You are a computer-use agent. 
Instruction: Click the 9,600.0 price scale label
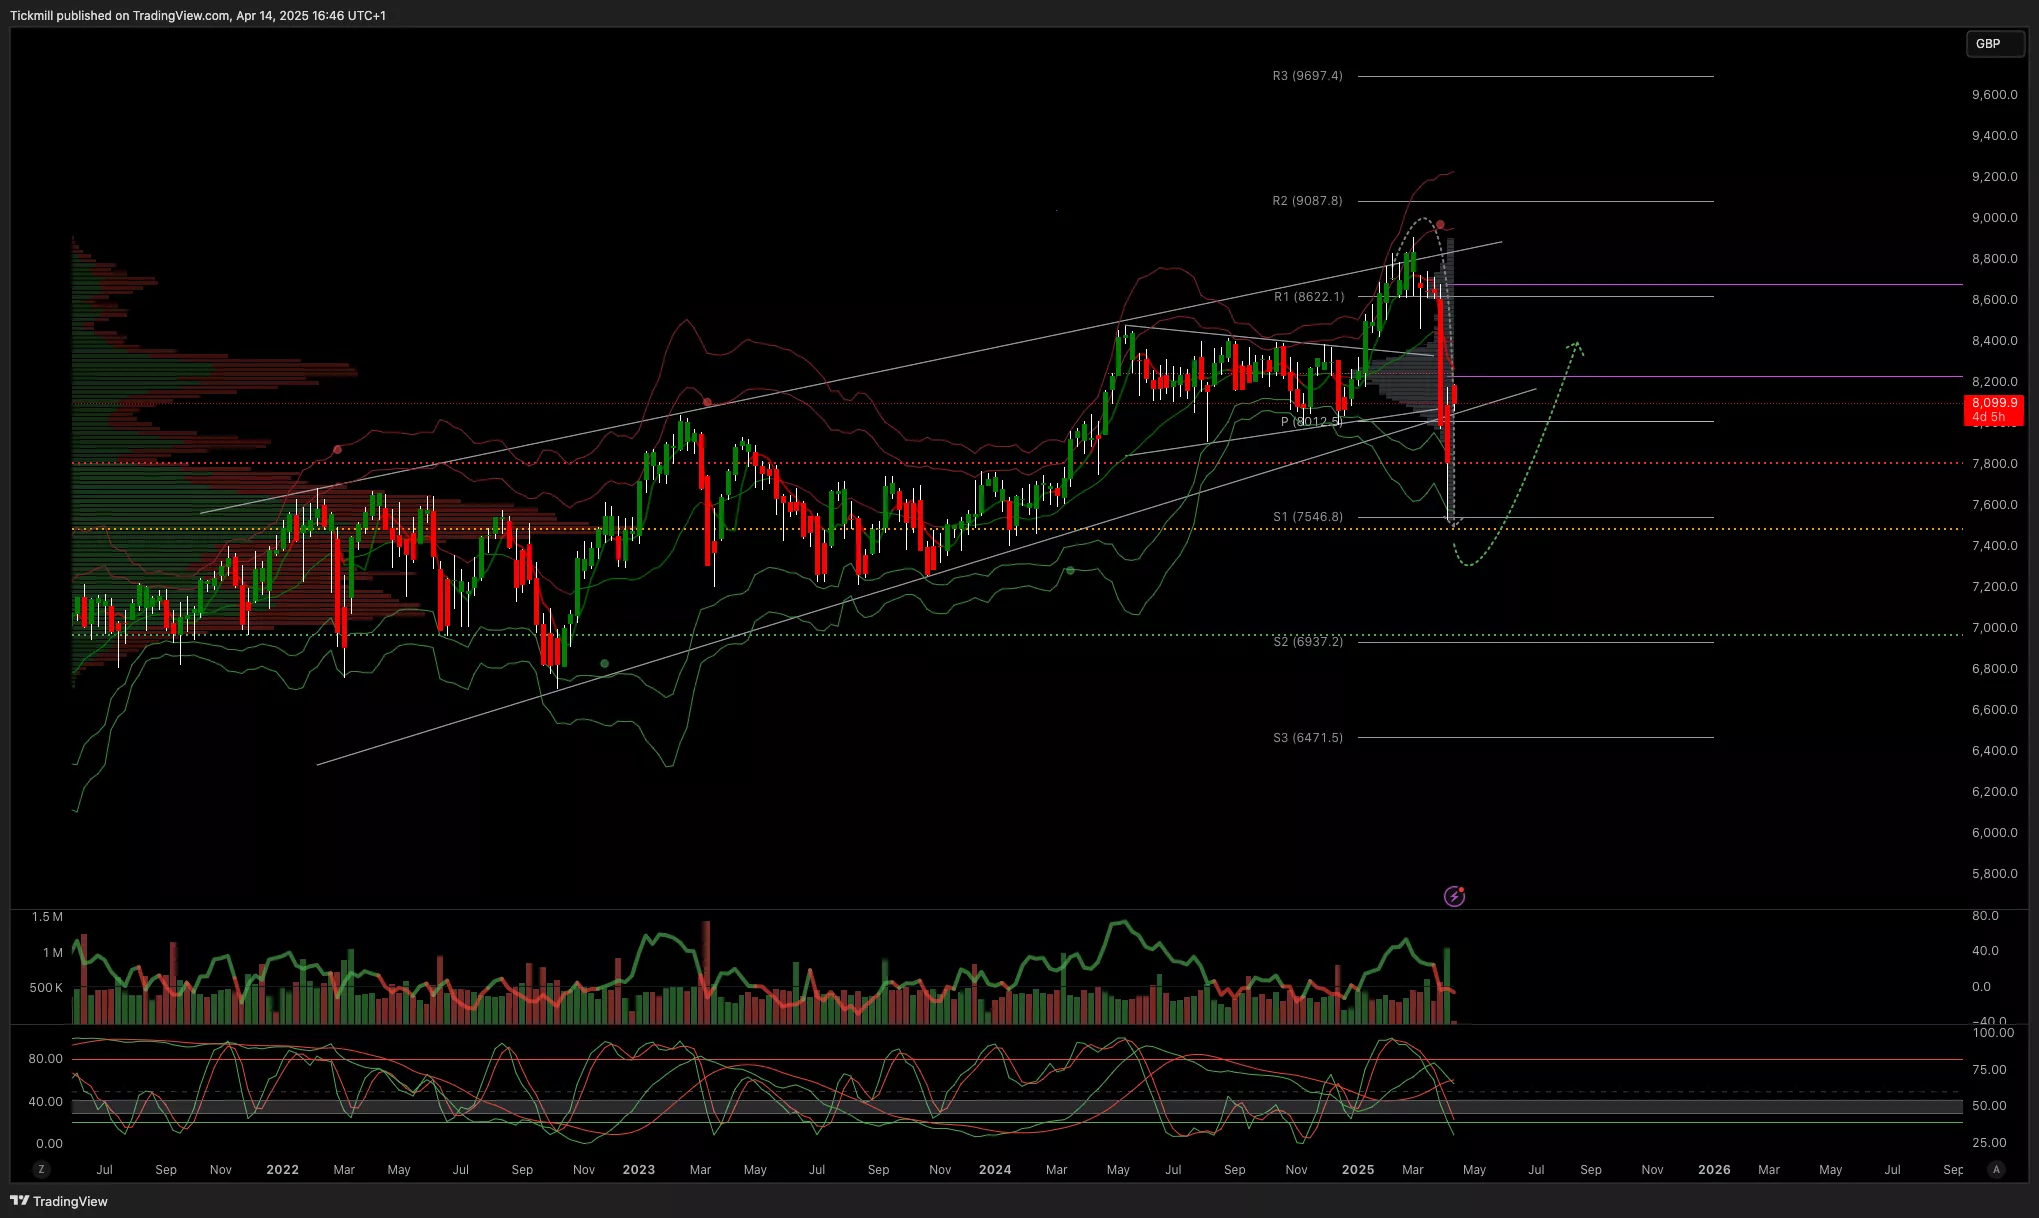click(x=1994, y=95)
